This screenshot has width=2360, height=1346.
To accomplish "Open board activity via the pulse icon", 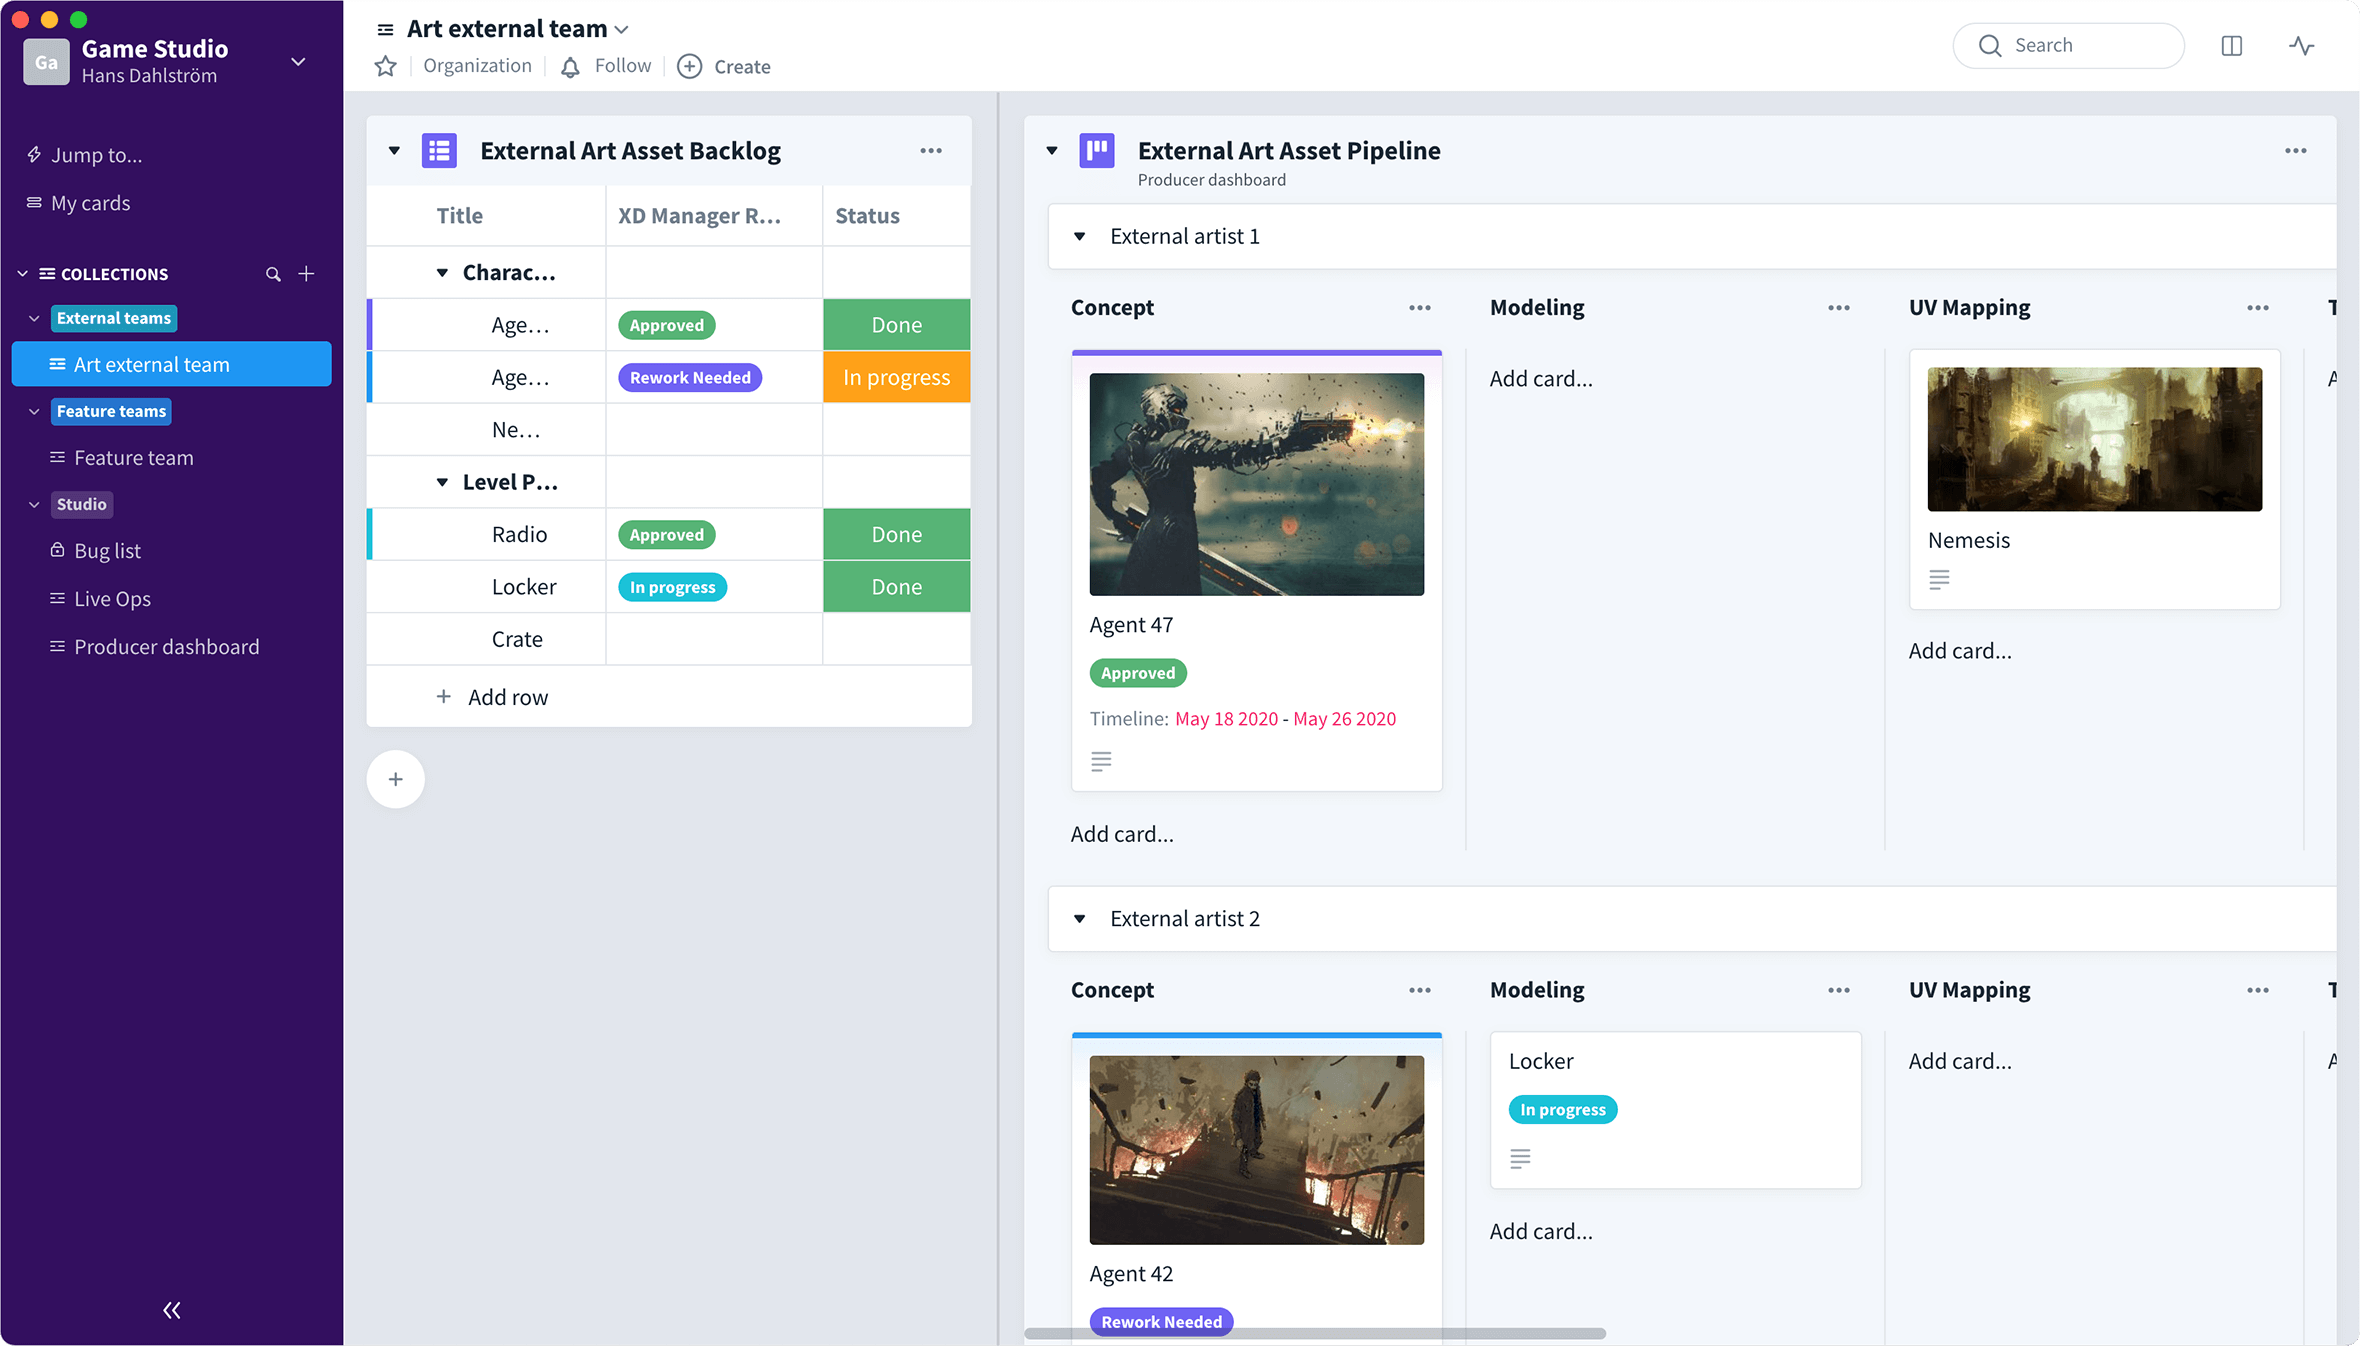I will [x=2301, y=46].
